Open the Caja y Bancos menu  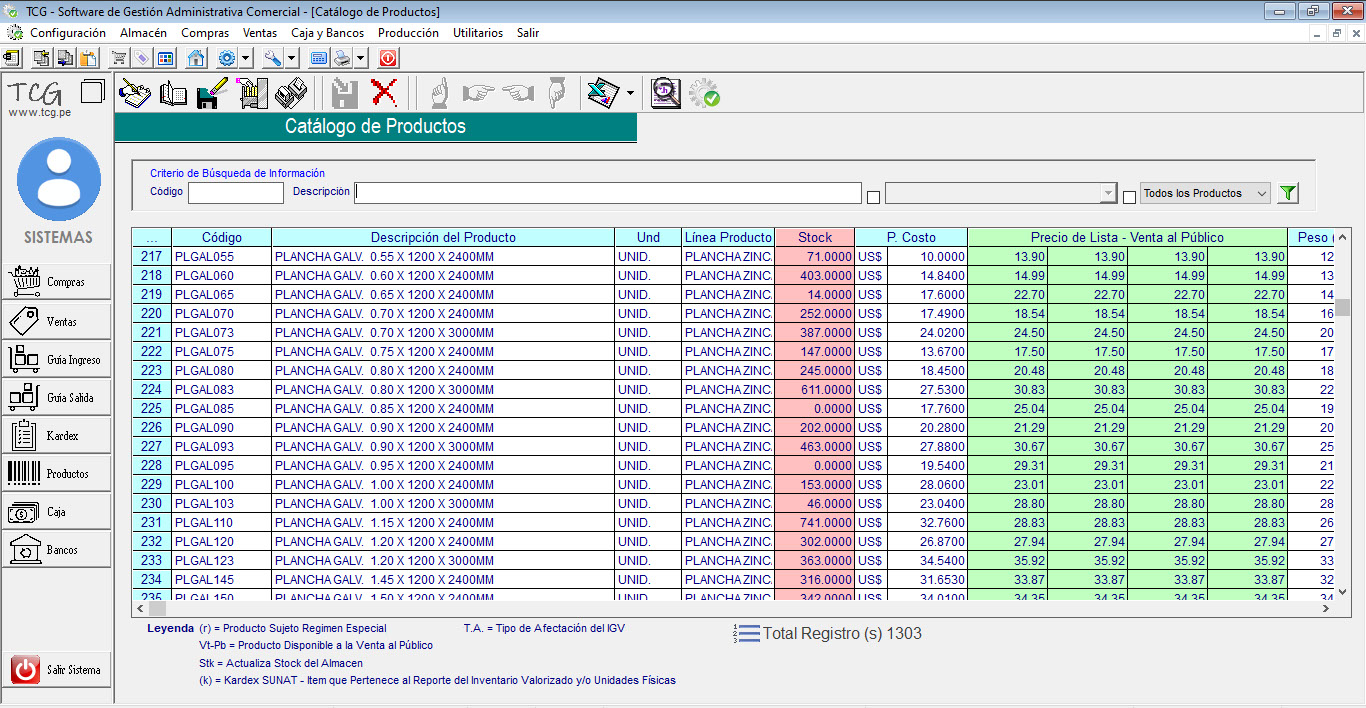[327, 33]
